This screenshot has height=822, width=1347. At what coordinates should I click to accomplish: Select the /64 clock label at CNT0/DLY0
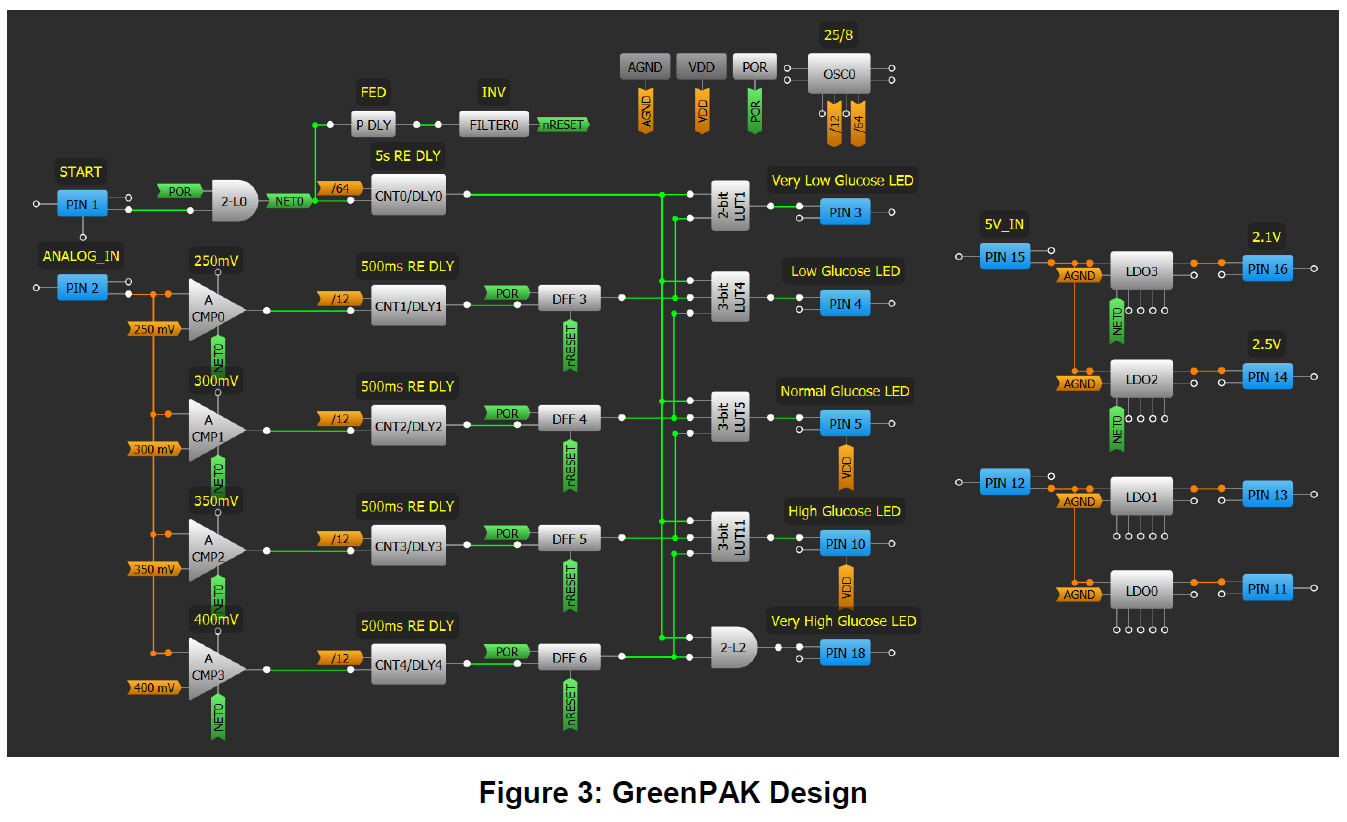pyautogui.click(x=339, y=188)
